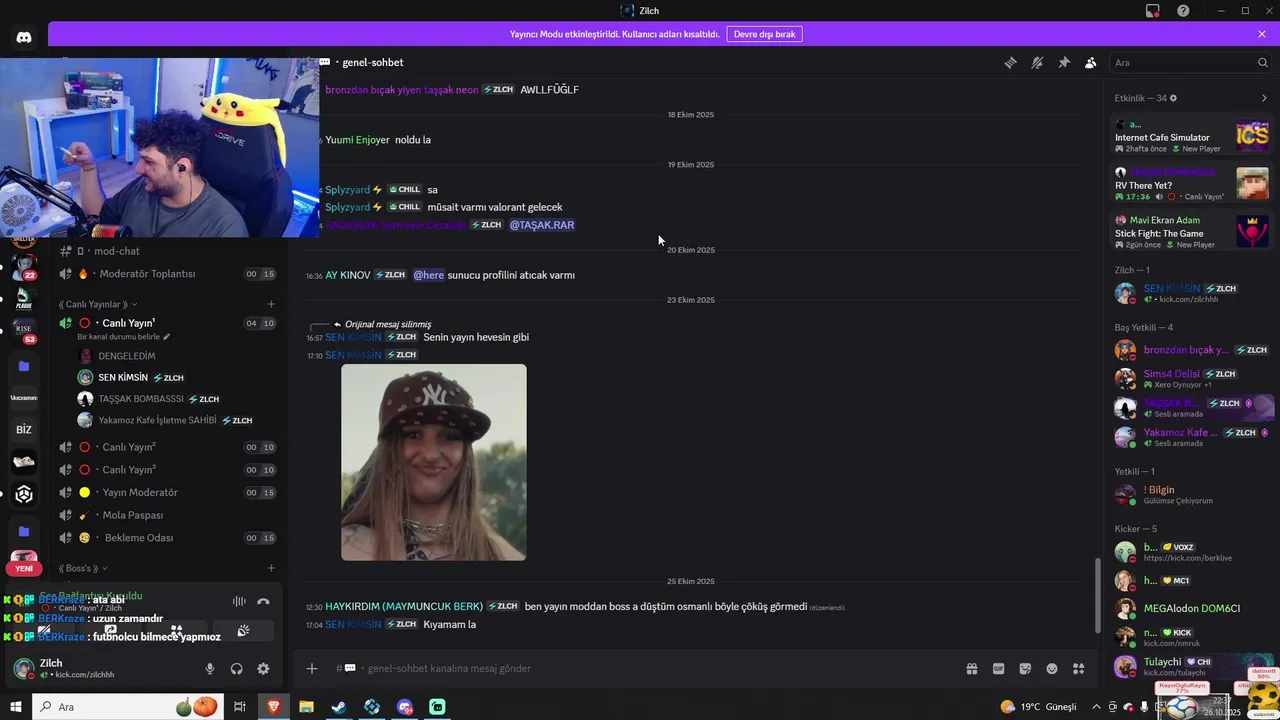
Task: Open soundboard in the voice panel
Action: (x=243, y=631)
